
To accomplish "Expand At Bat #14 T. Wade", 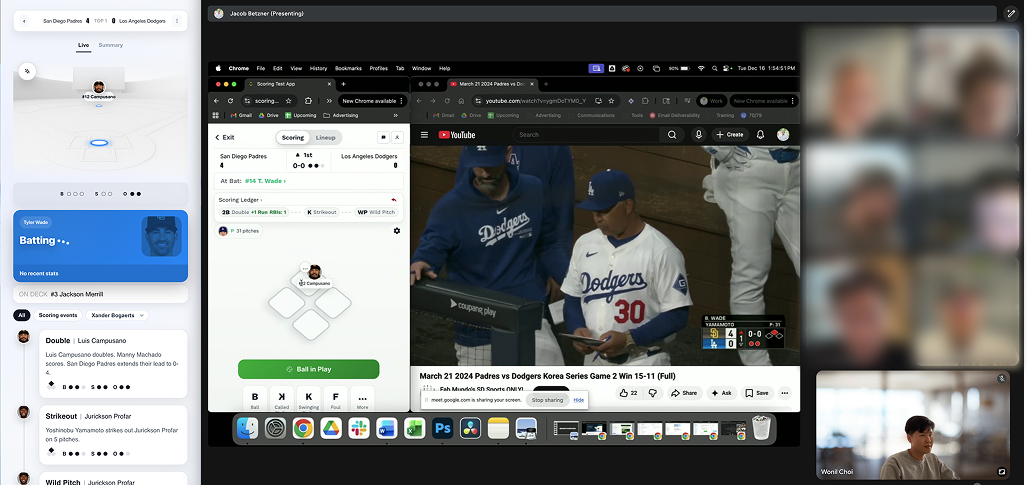I will 266,181.
